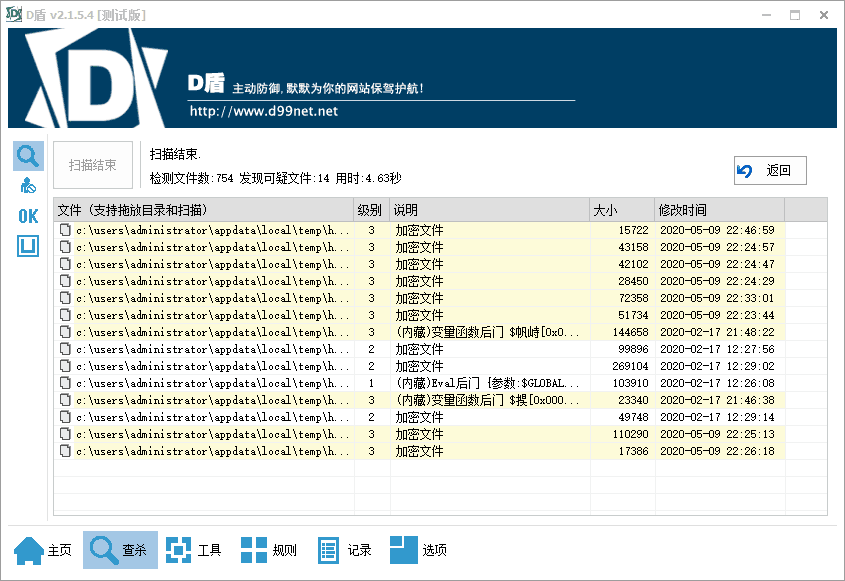
Task: Select file icon of row sized 28450
Action: [65, 281]
